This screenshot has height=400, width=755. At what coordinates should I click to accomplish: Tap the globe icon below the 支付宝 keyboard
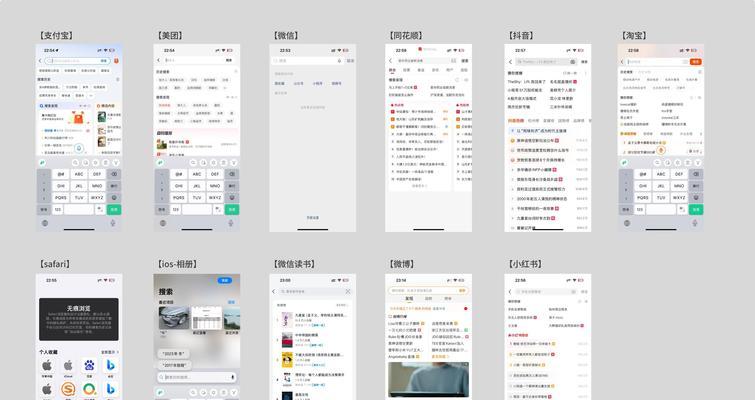pos(45,223)
